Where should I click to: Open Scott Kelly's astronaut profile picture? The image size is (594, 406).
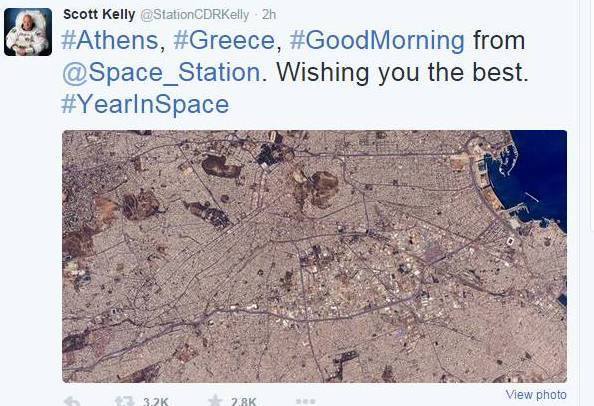(28, 32)
